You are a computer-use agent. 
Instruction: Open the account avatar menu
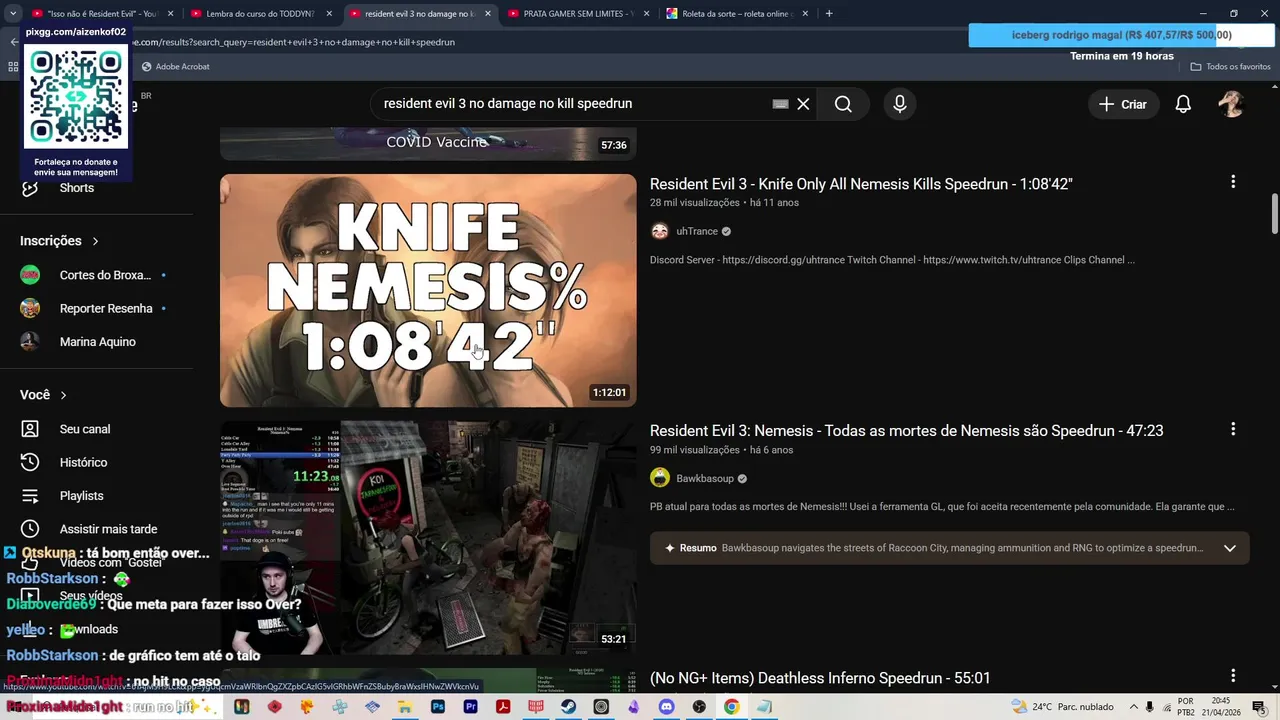[x=1231, y=104]
